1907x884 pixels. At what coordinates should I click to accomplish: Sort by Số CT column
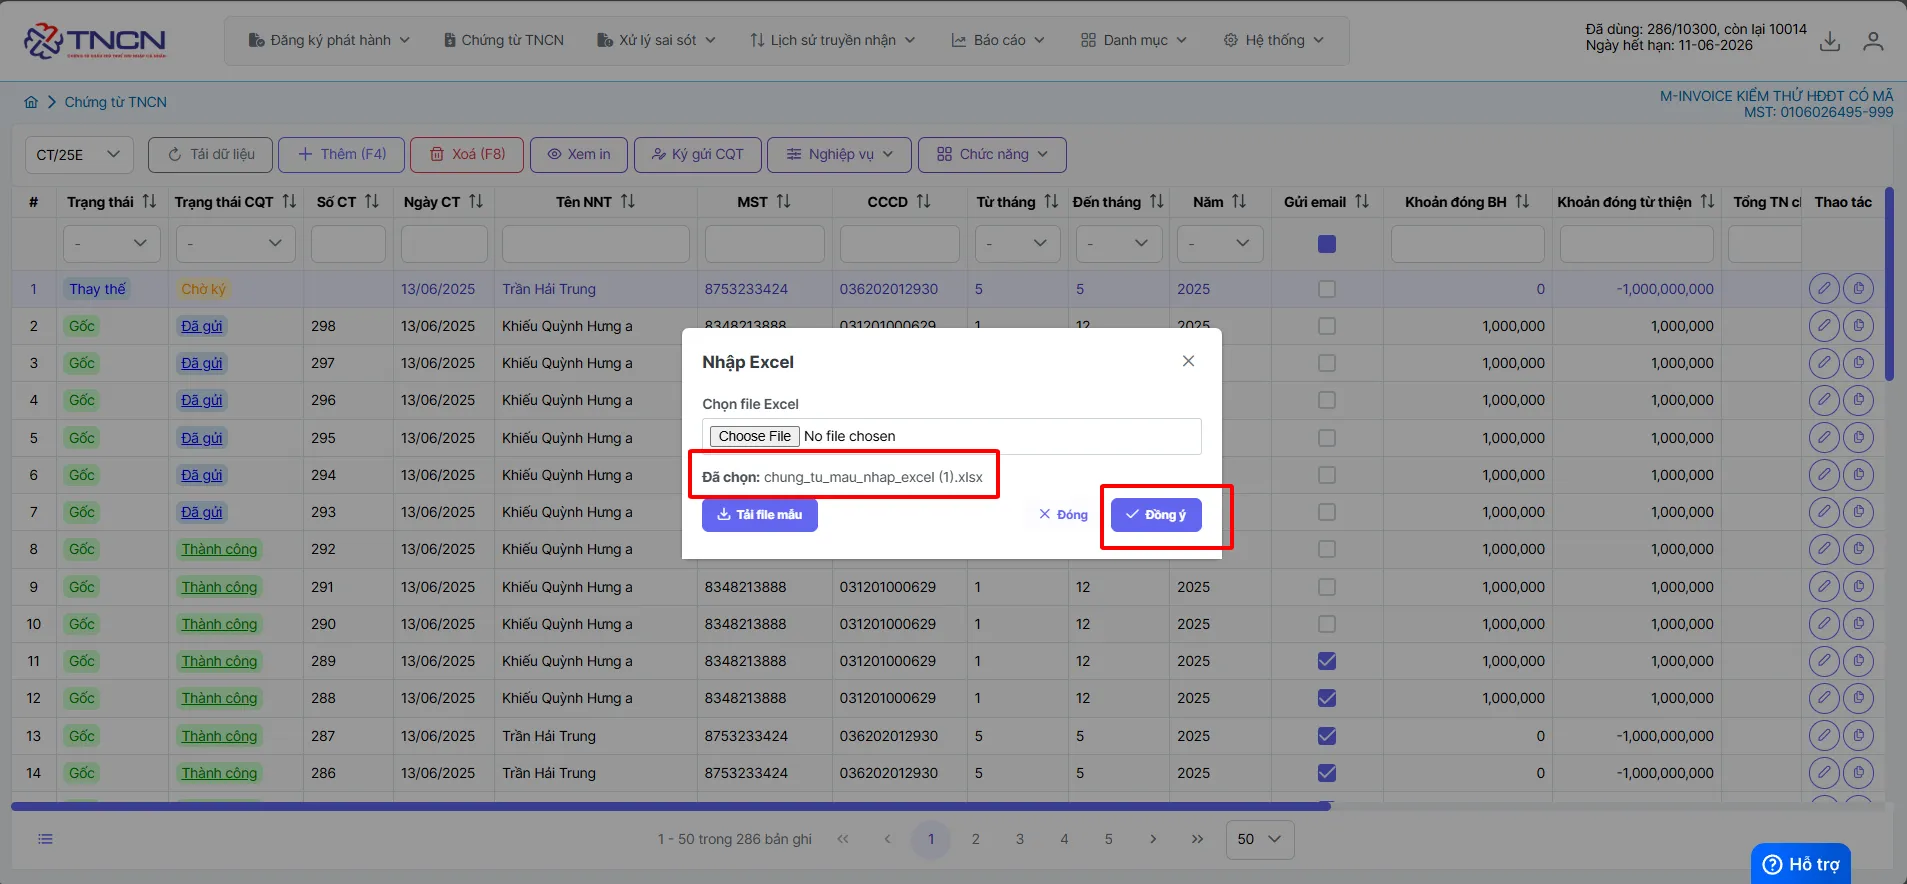coord(372,202)
